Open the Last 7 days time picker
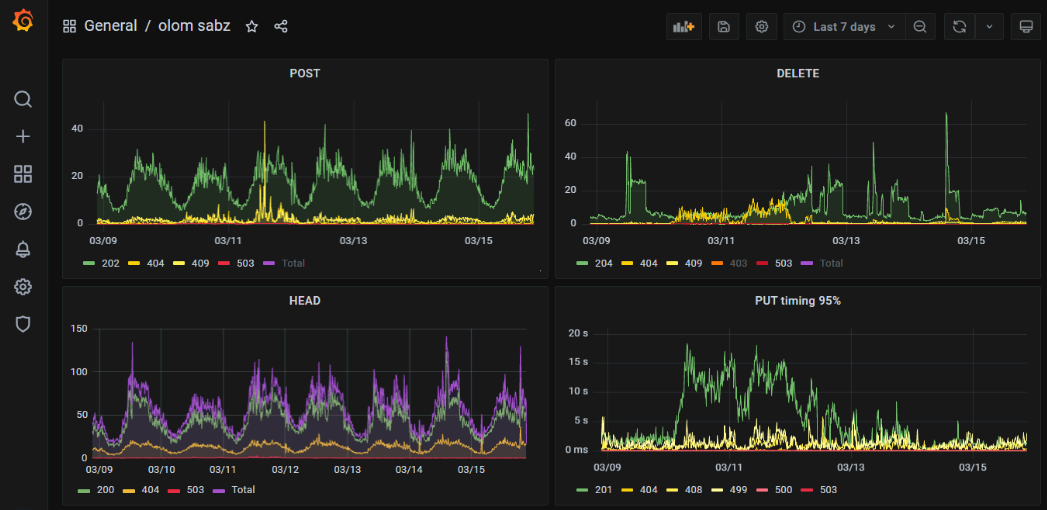1047x510 pixels. 845,27
